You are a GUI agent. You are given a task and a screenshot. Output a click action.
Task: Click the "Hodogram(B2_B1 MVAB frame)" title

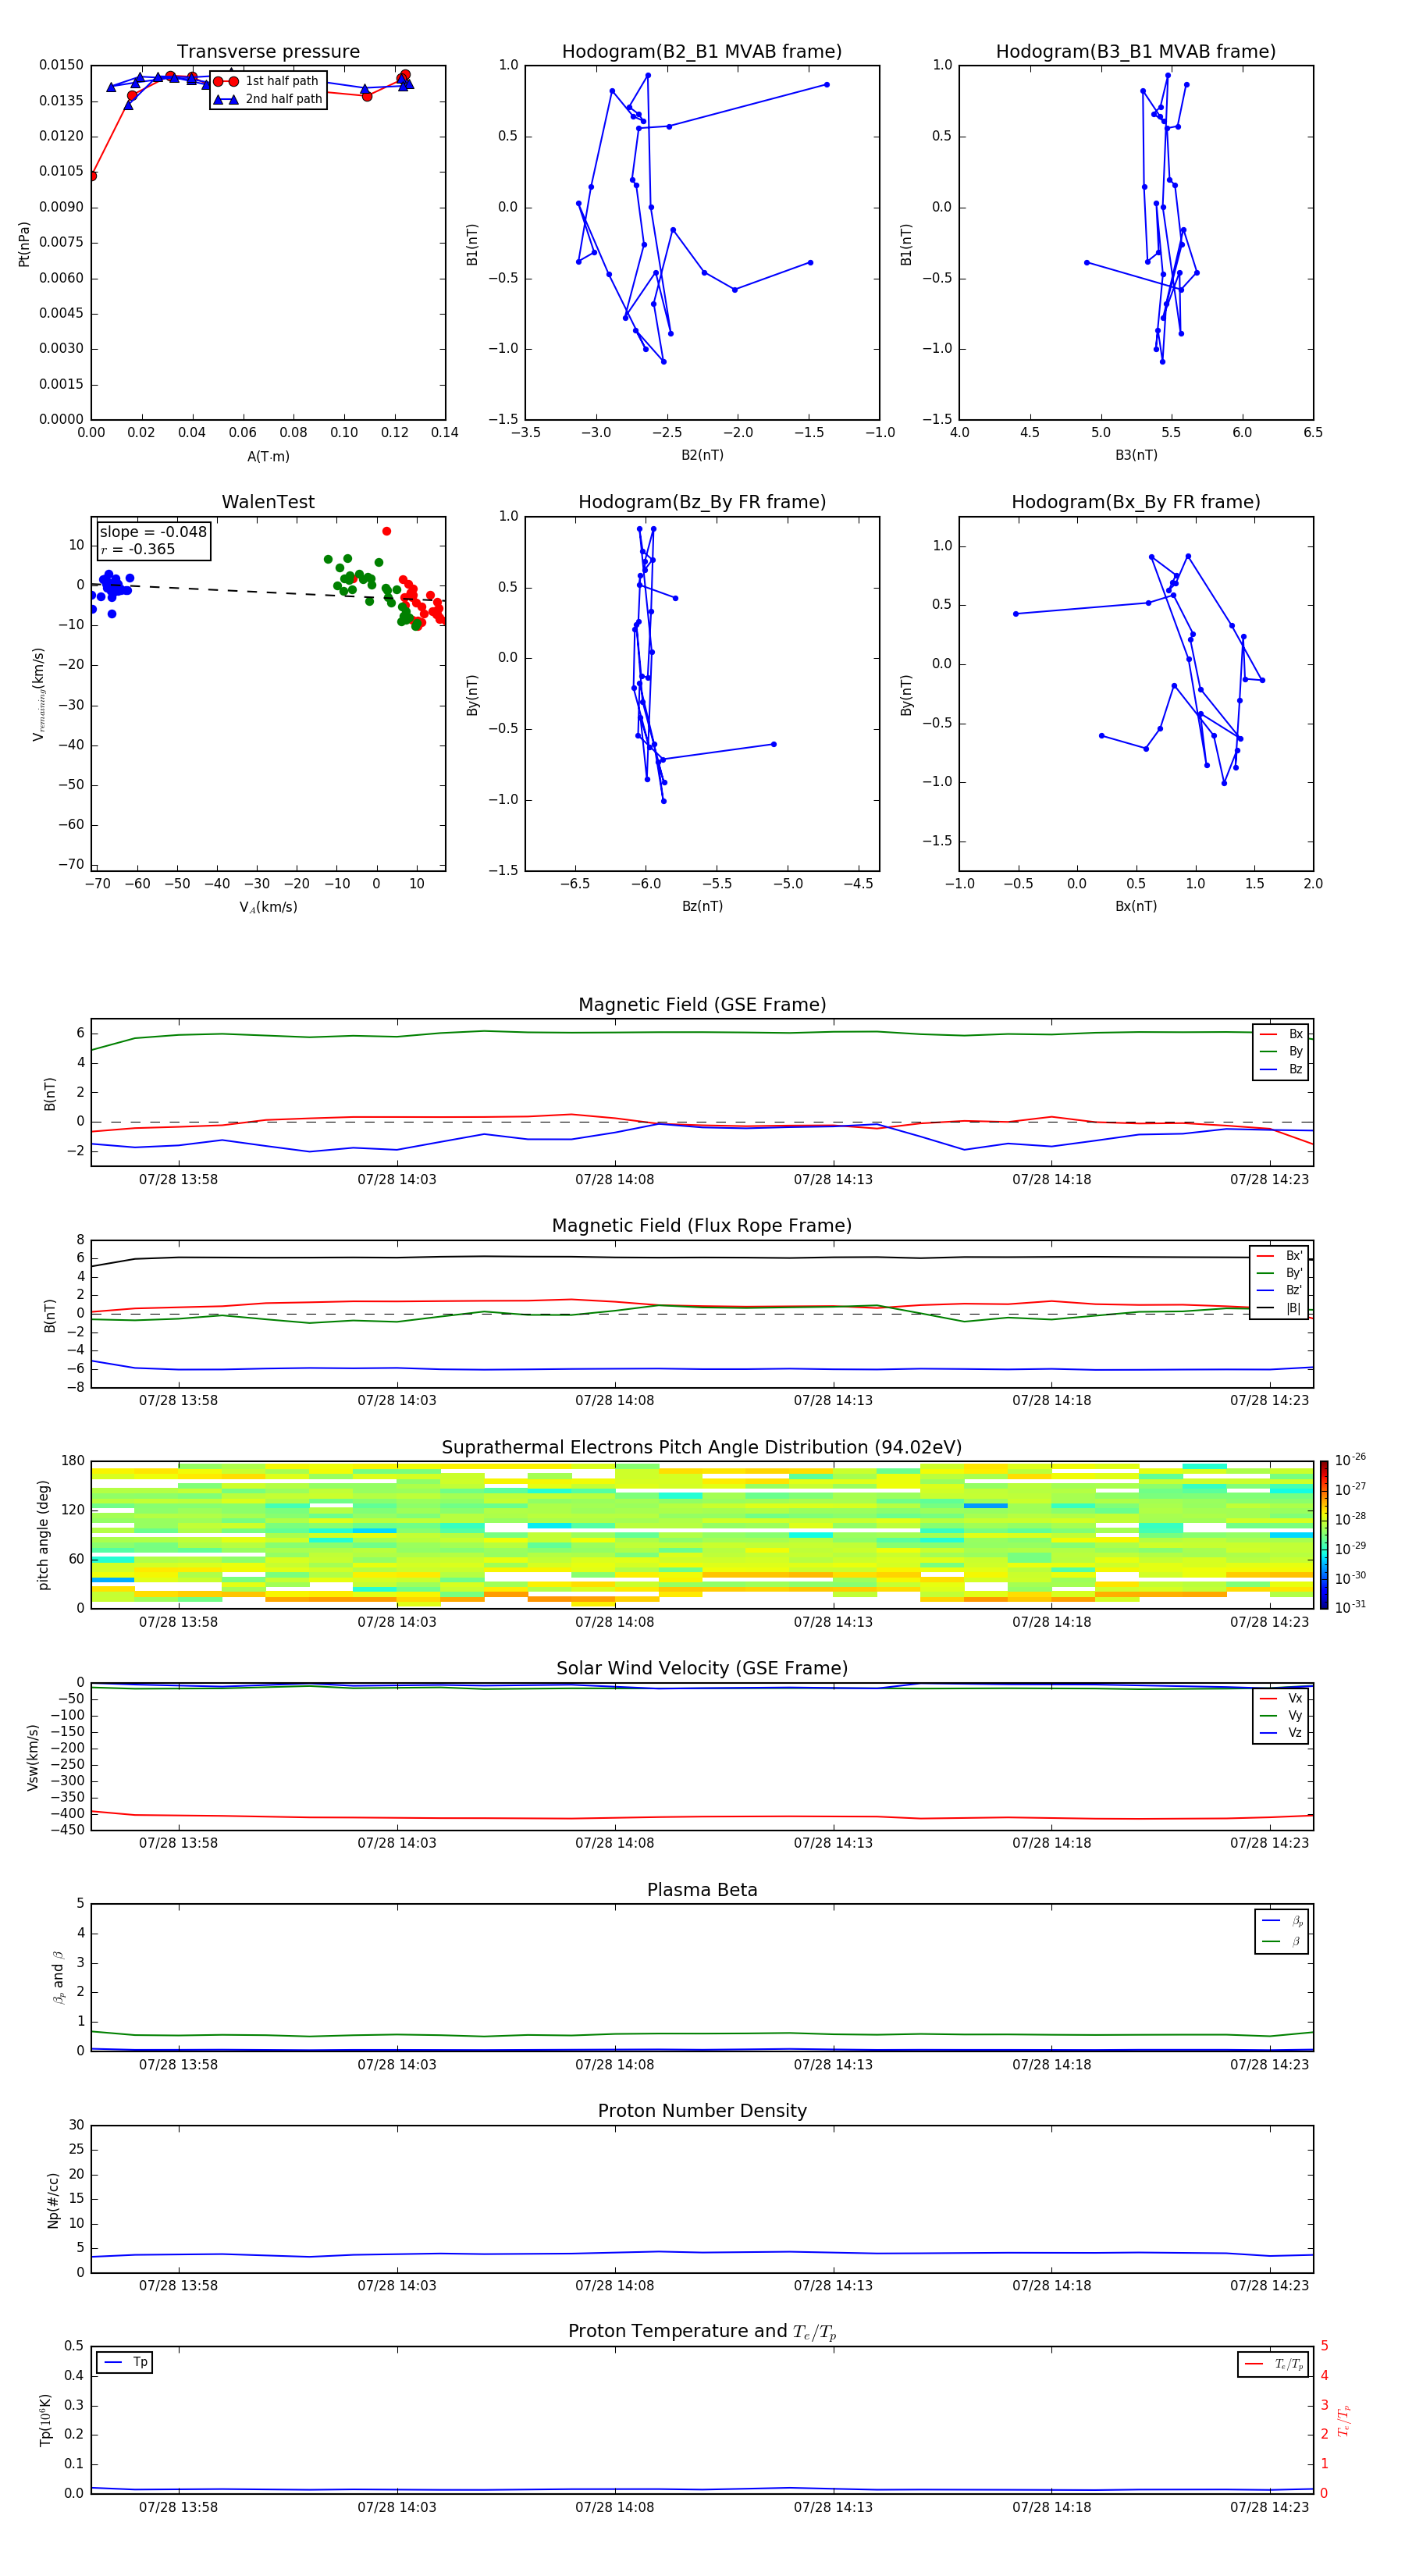click(702, 51)
